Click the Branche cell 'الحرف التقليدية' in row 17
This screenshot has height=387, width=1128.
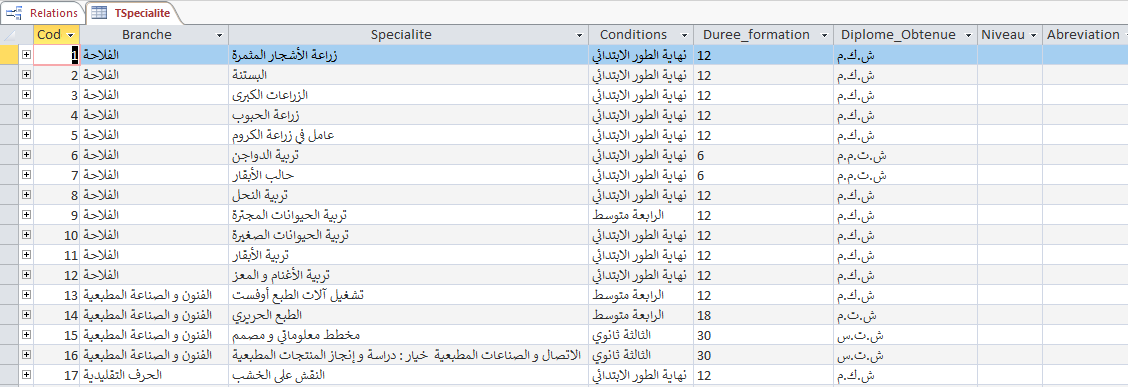coord(154,374)
